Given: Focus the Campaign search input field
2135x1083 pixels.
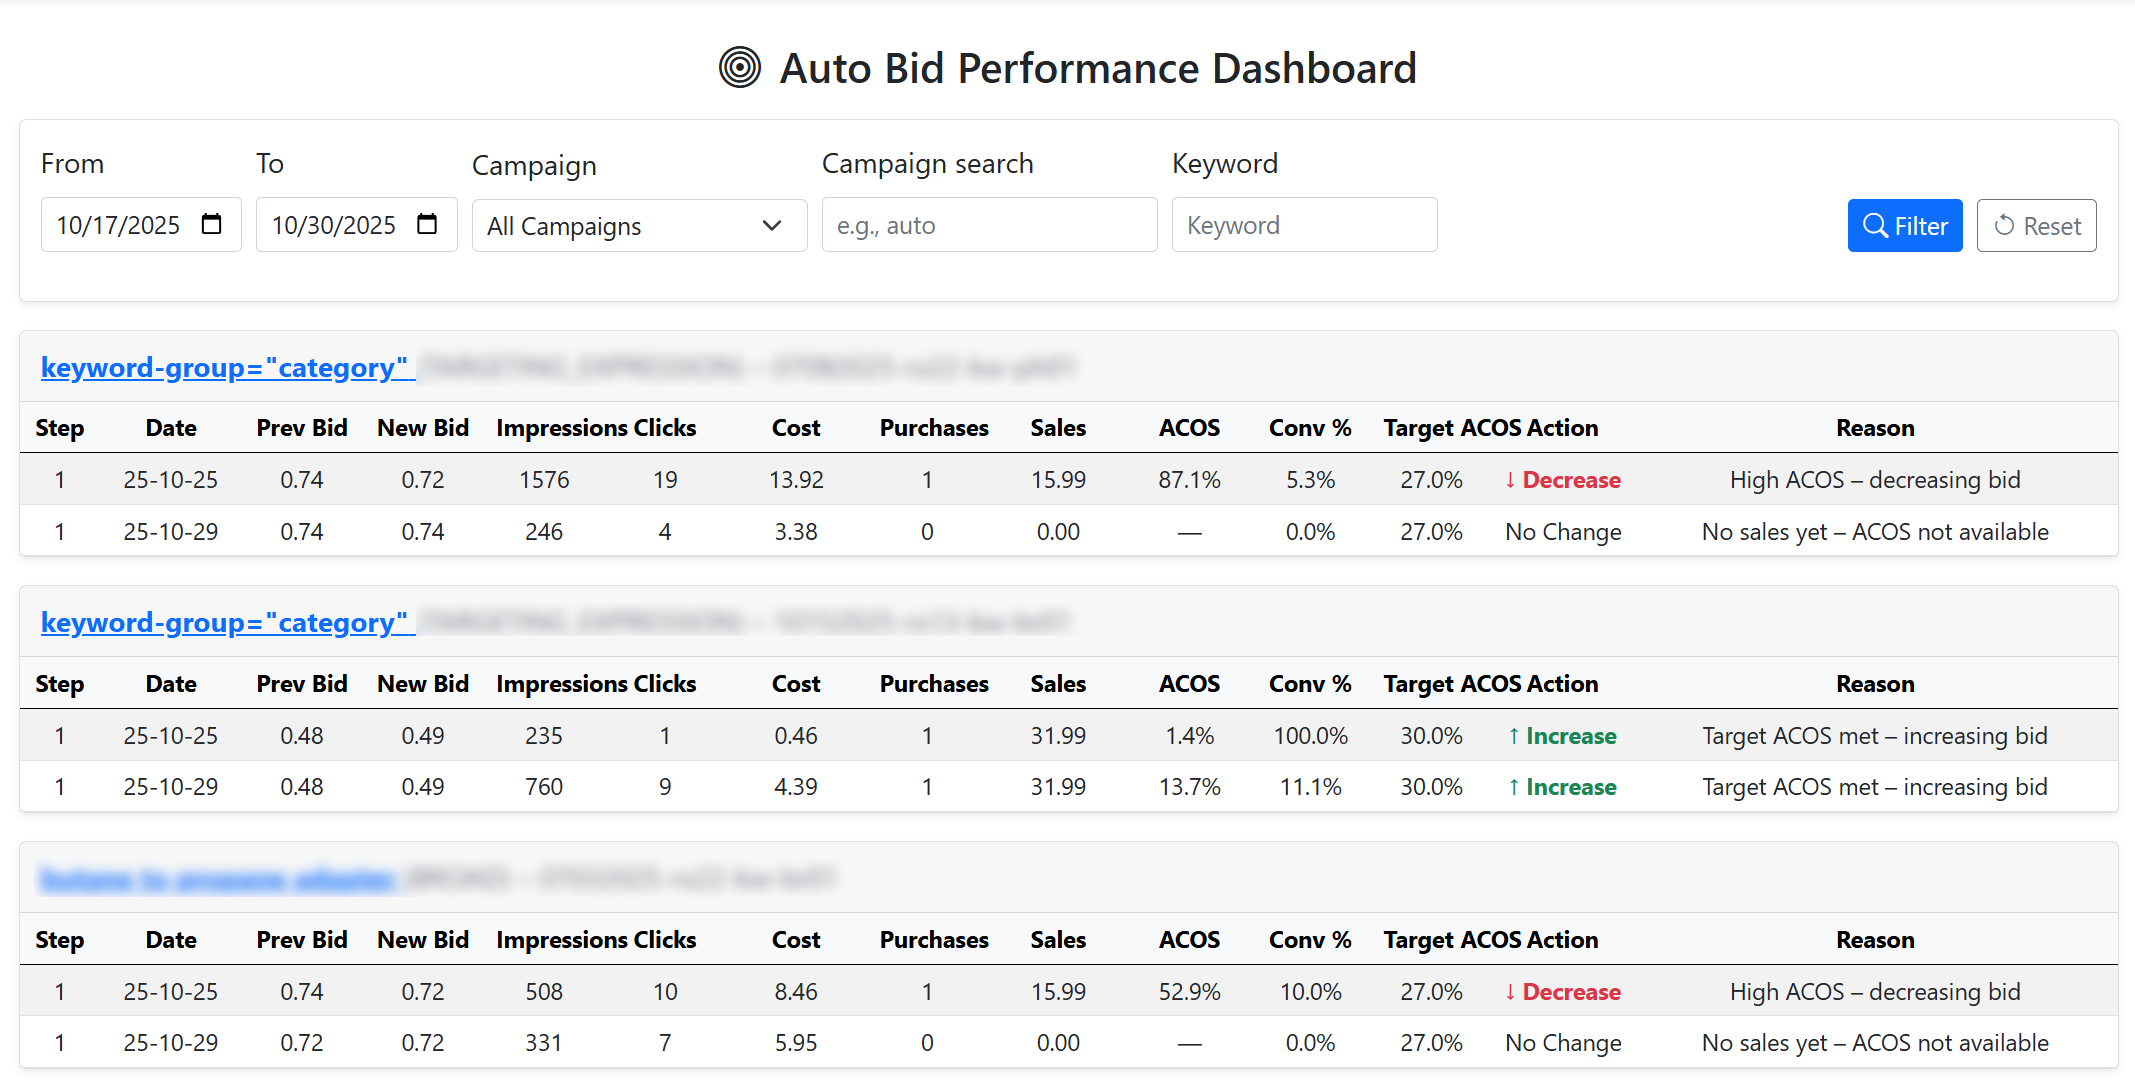Looking at the screenshot, I should pos(988,226).
